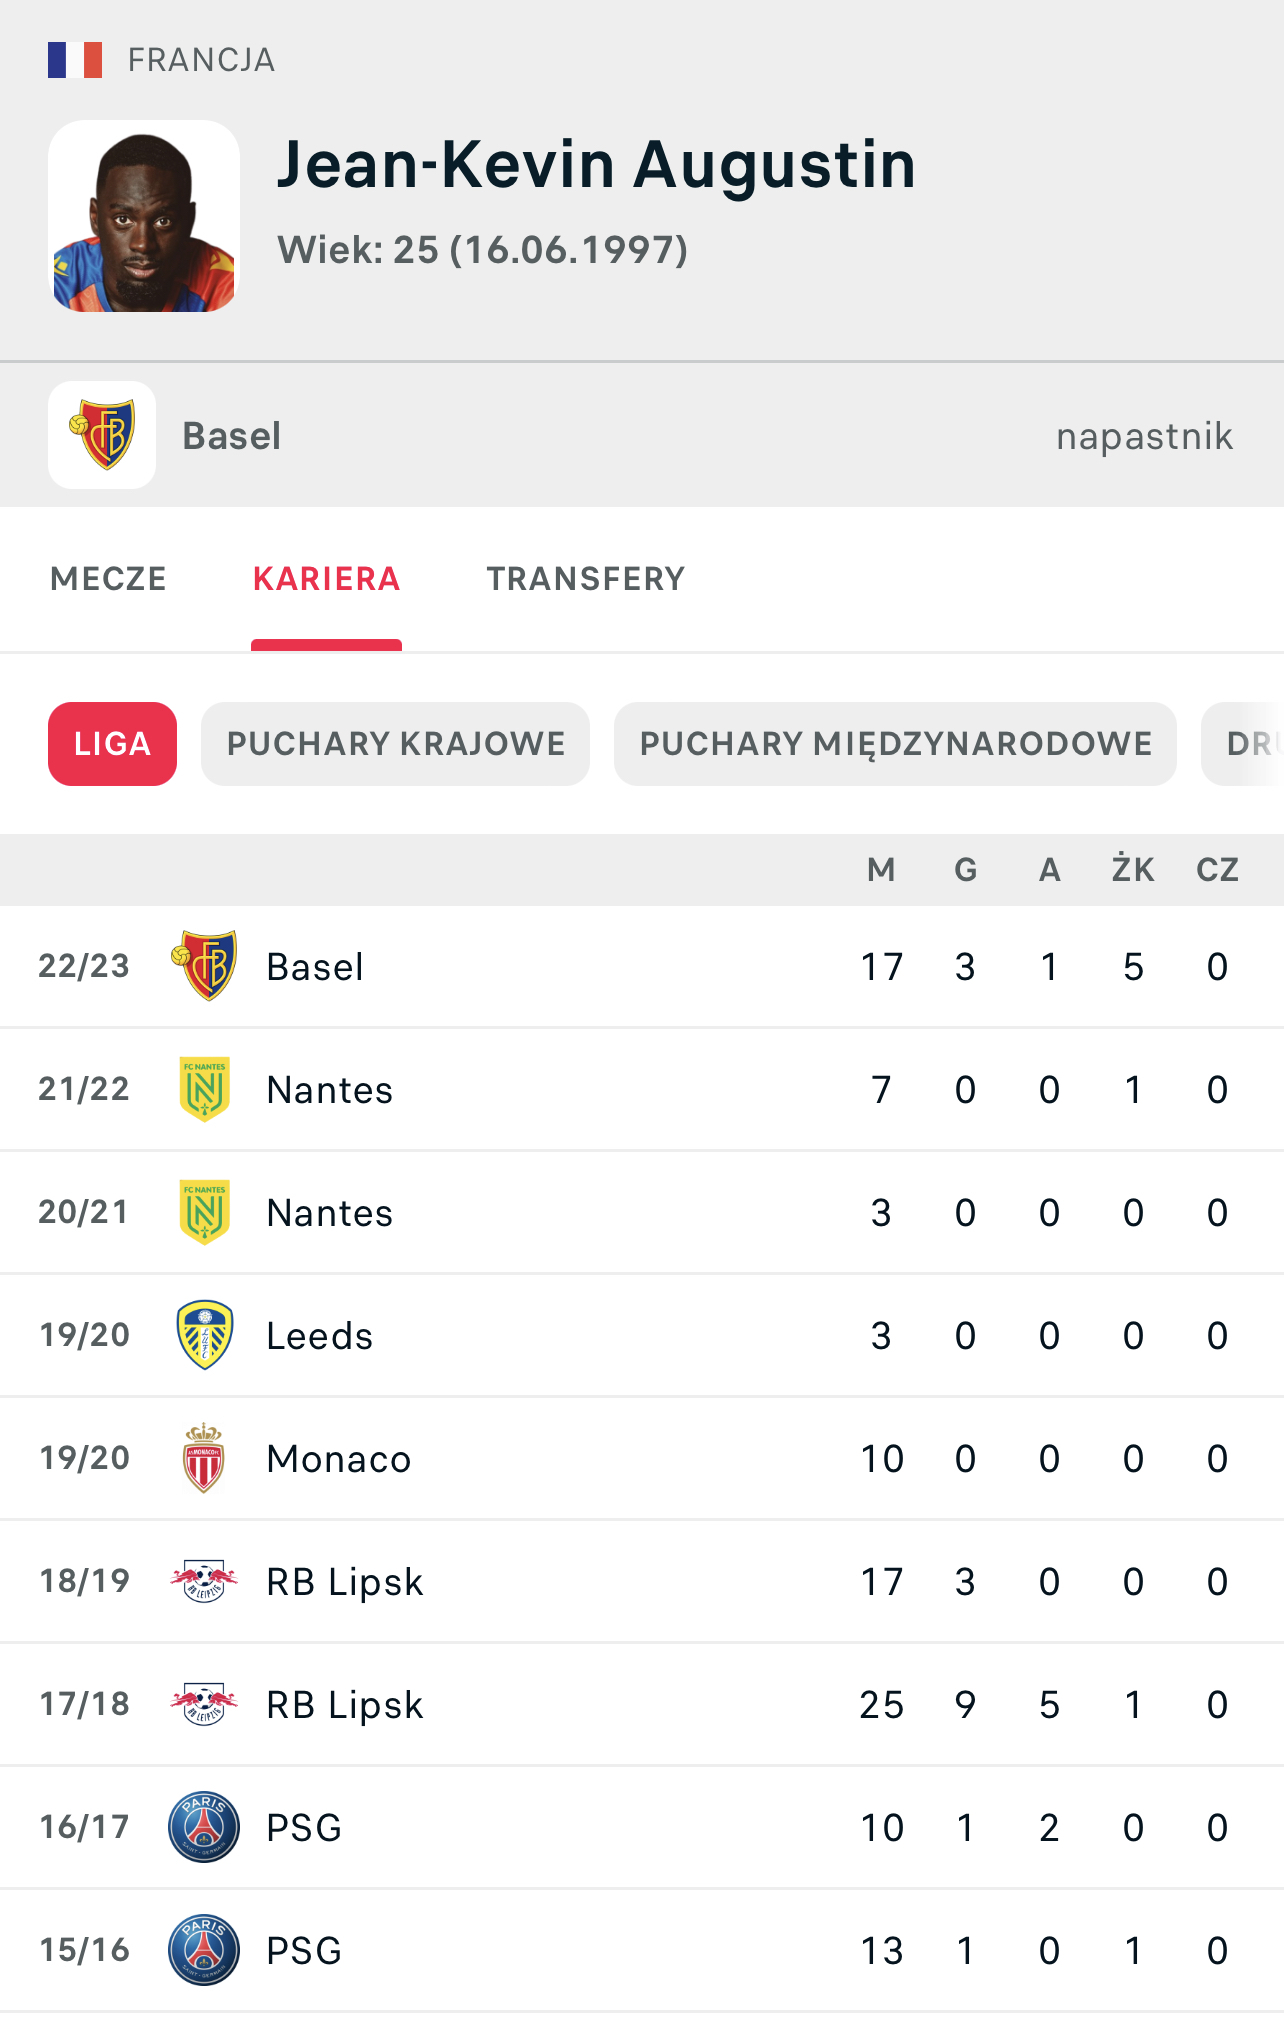1284x2029 pixels.
Task: Click Nantes logo in 21/22 row
Action: [205, 1089]
